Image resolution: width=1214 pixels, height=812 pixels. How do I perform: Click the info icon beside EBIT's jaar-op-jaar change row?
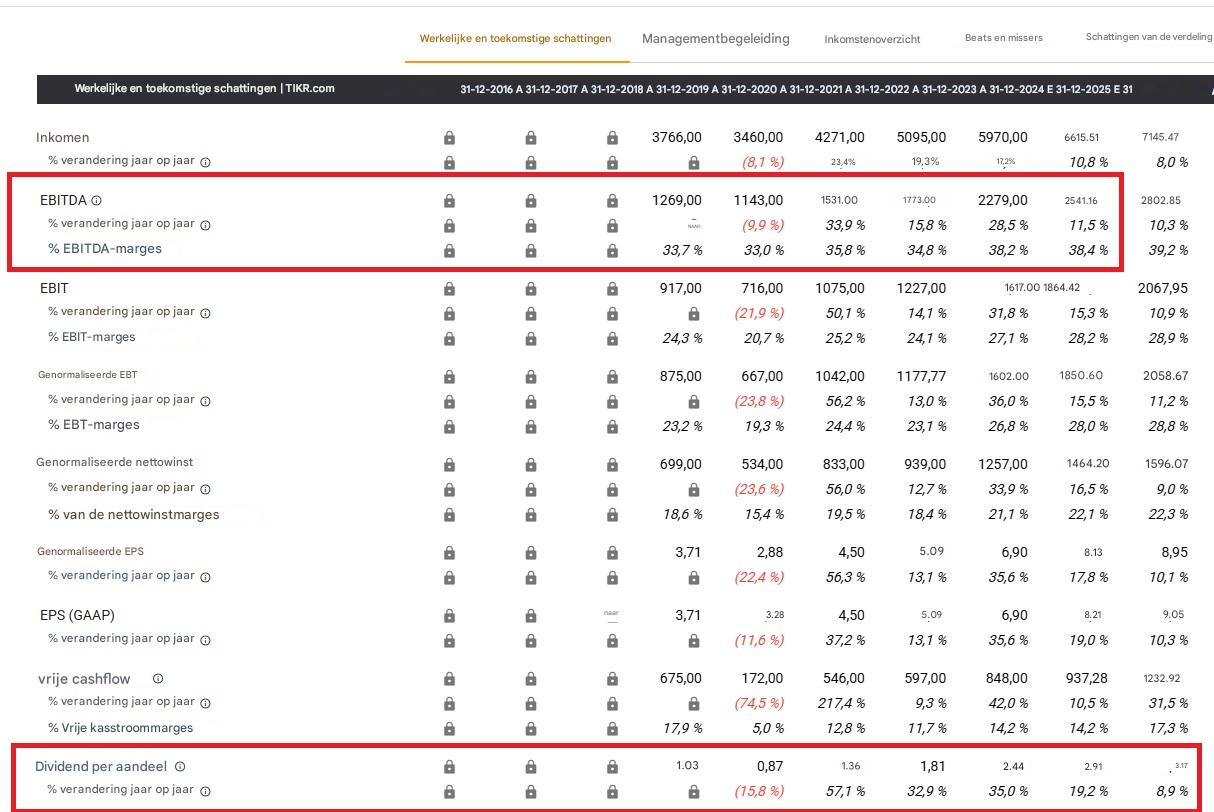tap(205, 314)
